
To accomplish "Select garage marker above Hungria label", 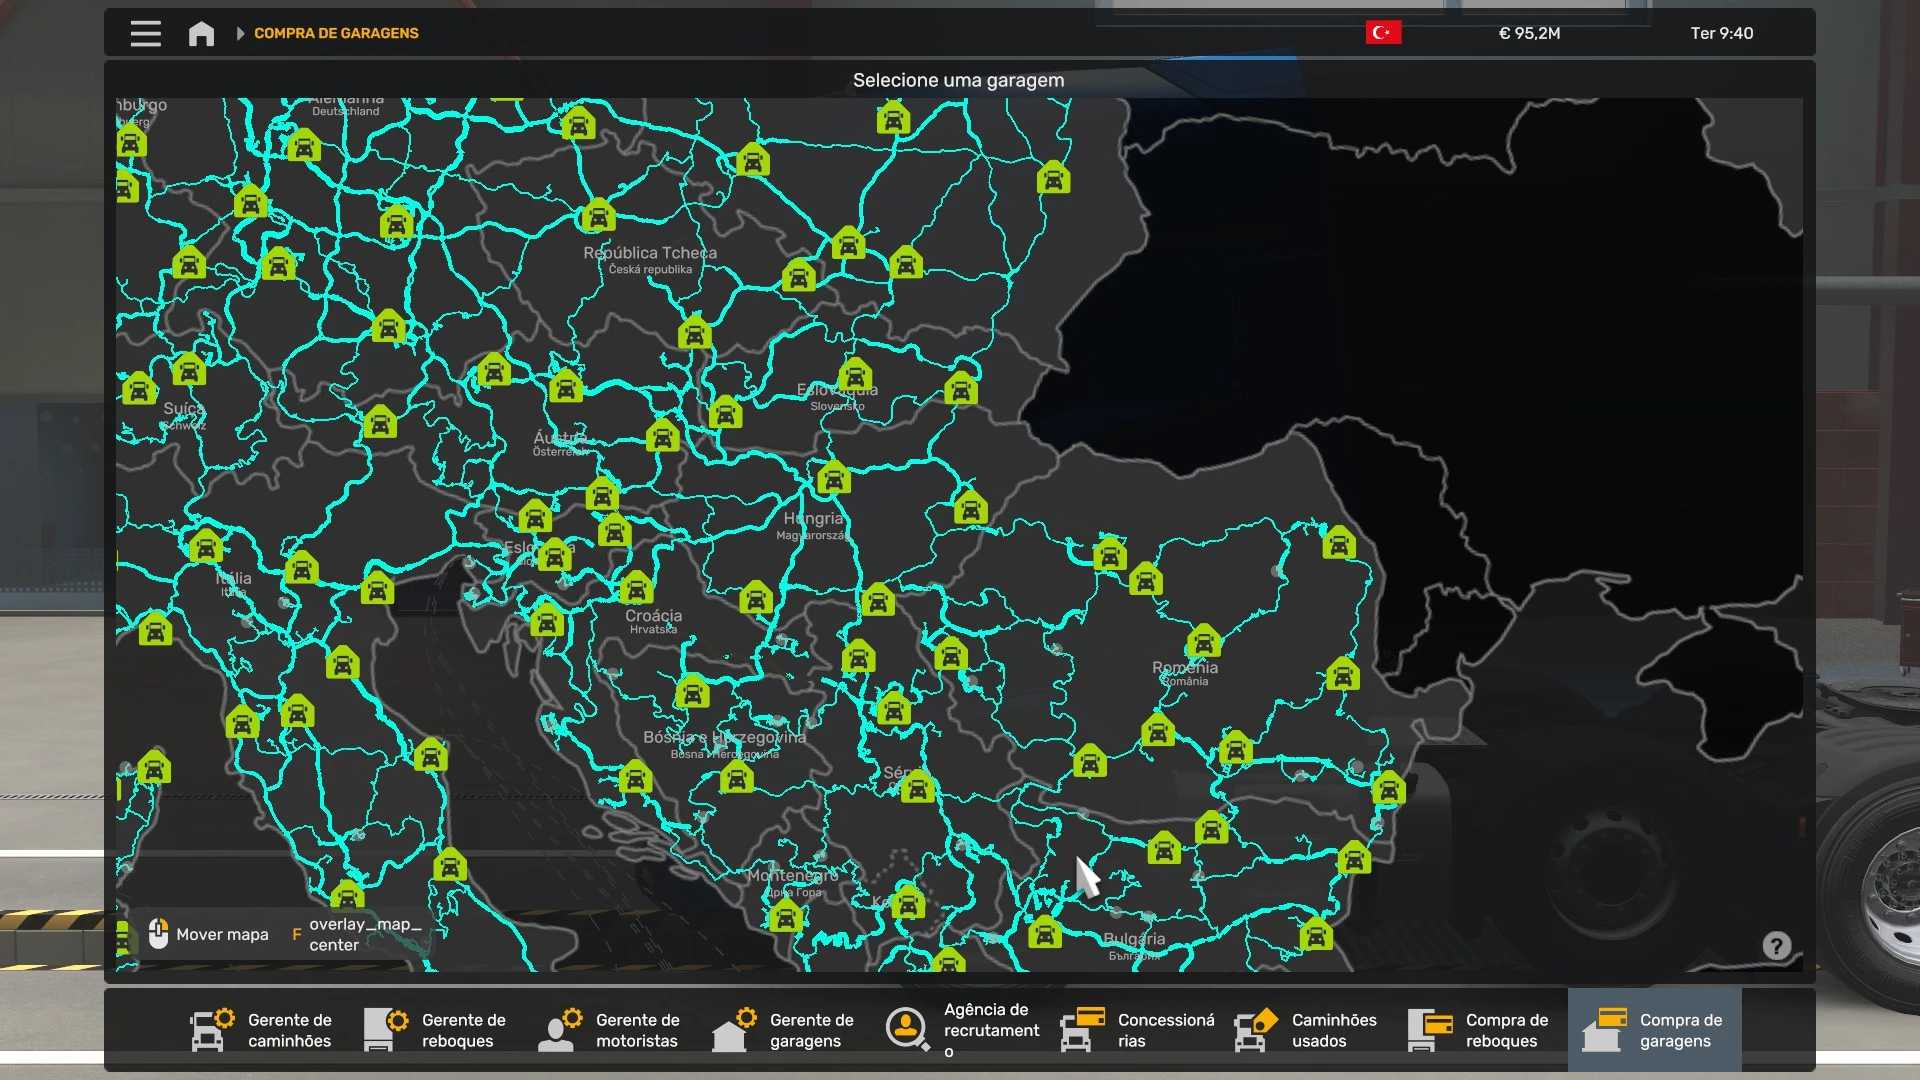I will click(x=833, y=479).
